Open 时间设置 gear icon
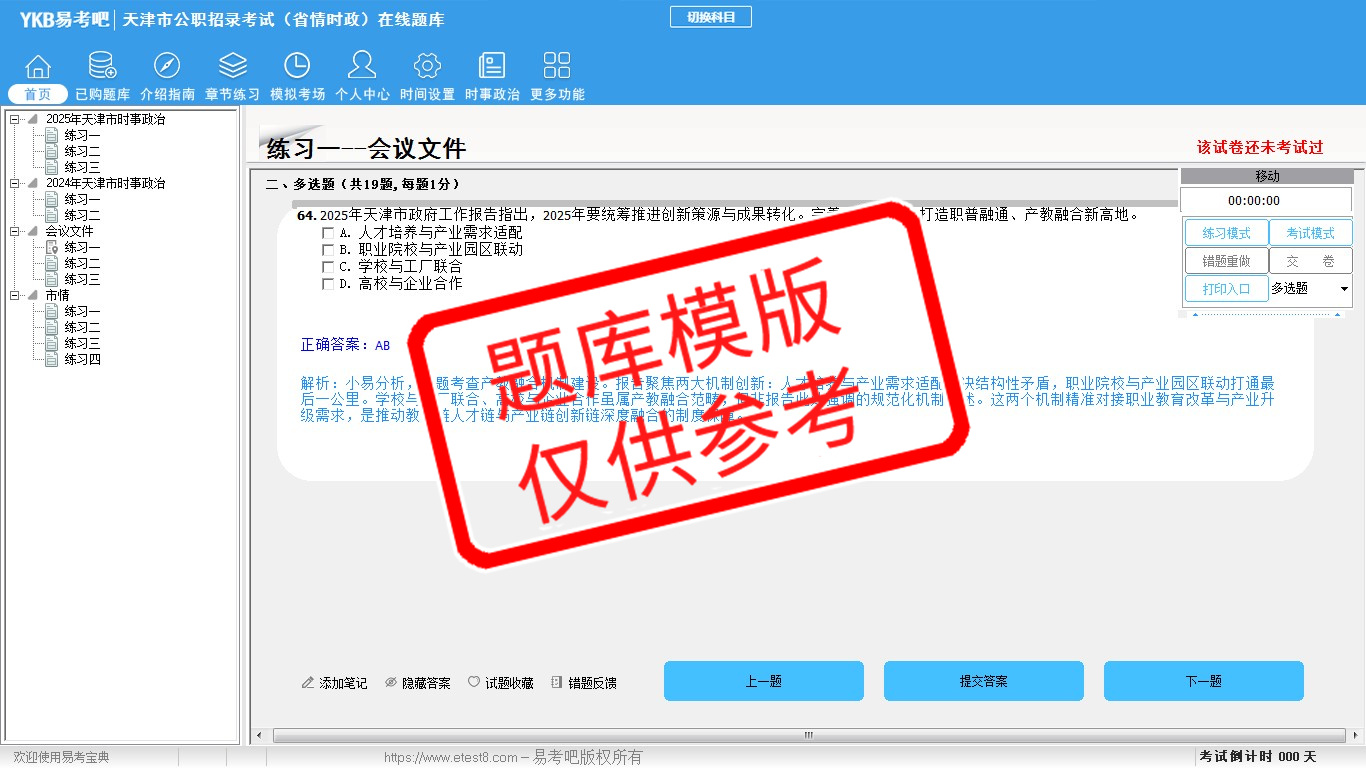 pos(427,67)
